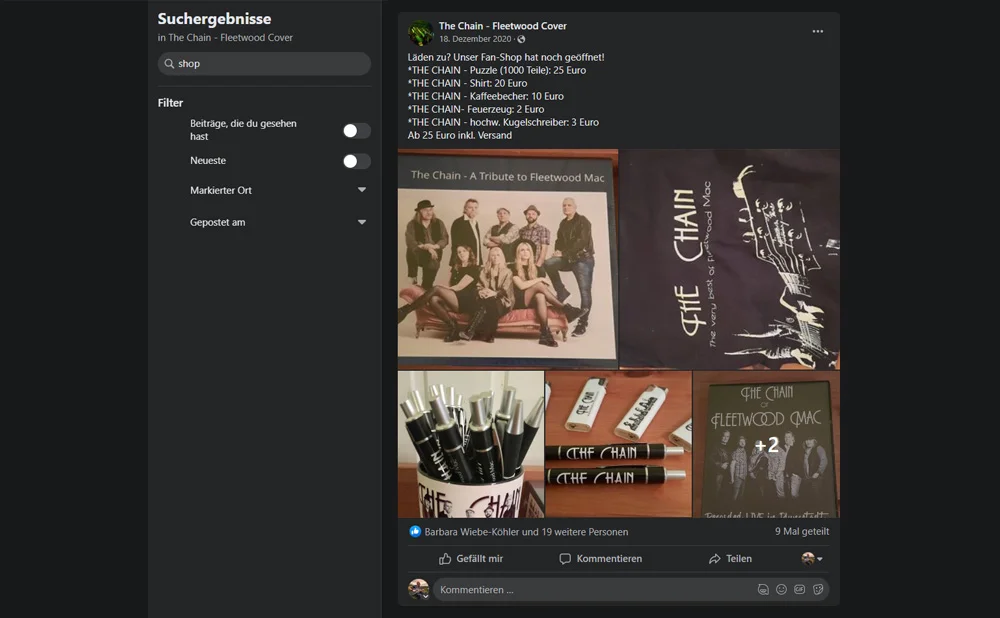1000x618 pixels.
Task: Click the public globe privacy icon
Action: 521,39
